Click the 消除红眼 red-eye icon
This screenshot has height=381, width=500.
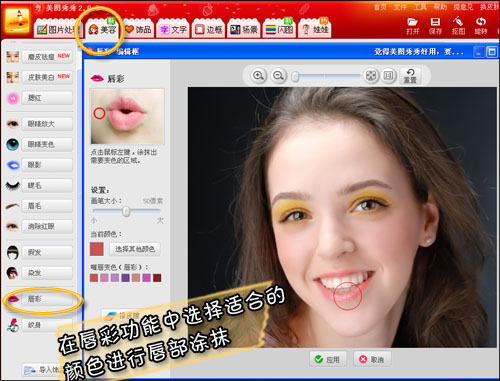click(x=13, y=226)
